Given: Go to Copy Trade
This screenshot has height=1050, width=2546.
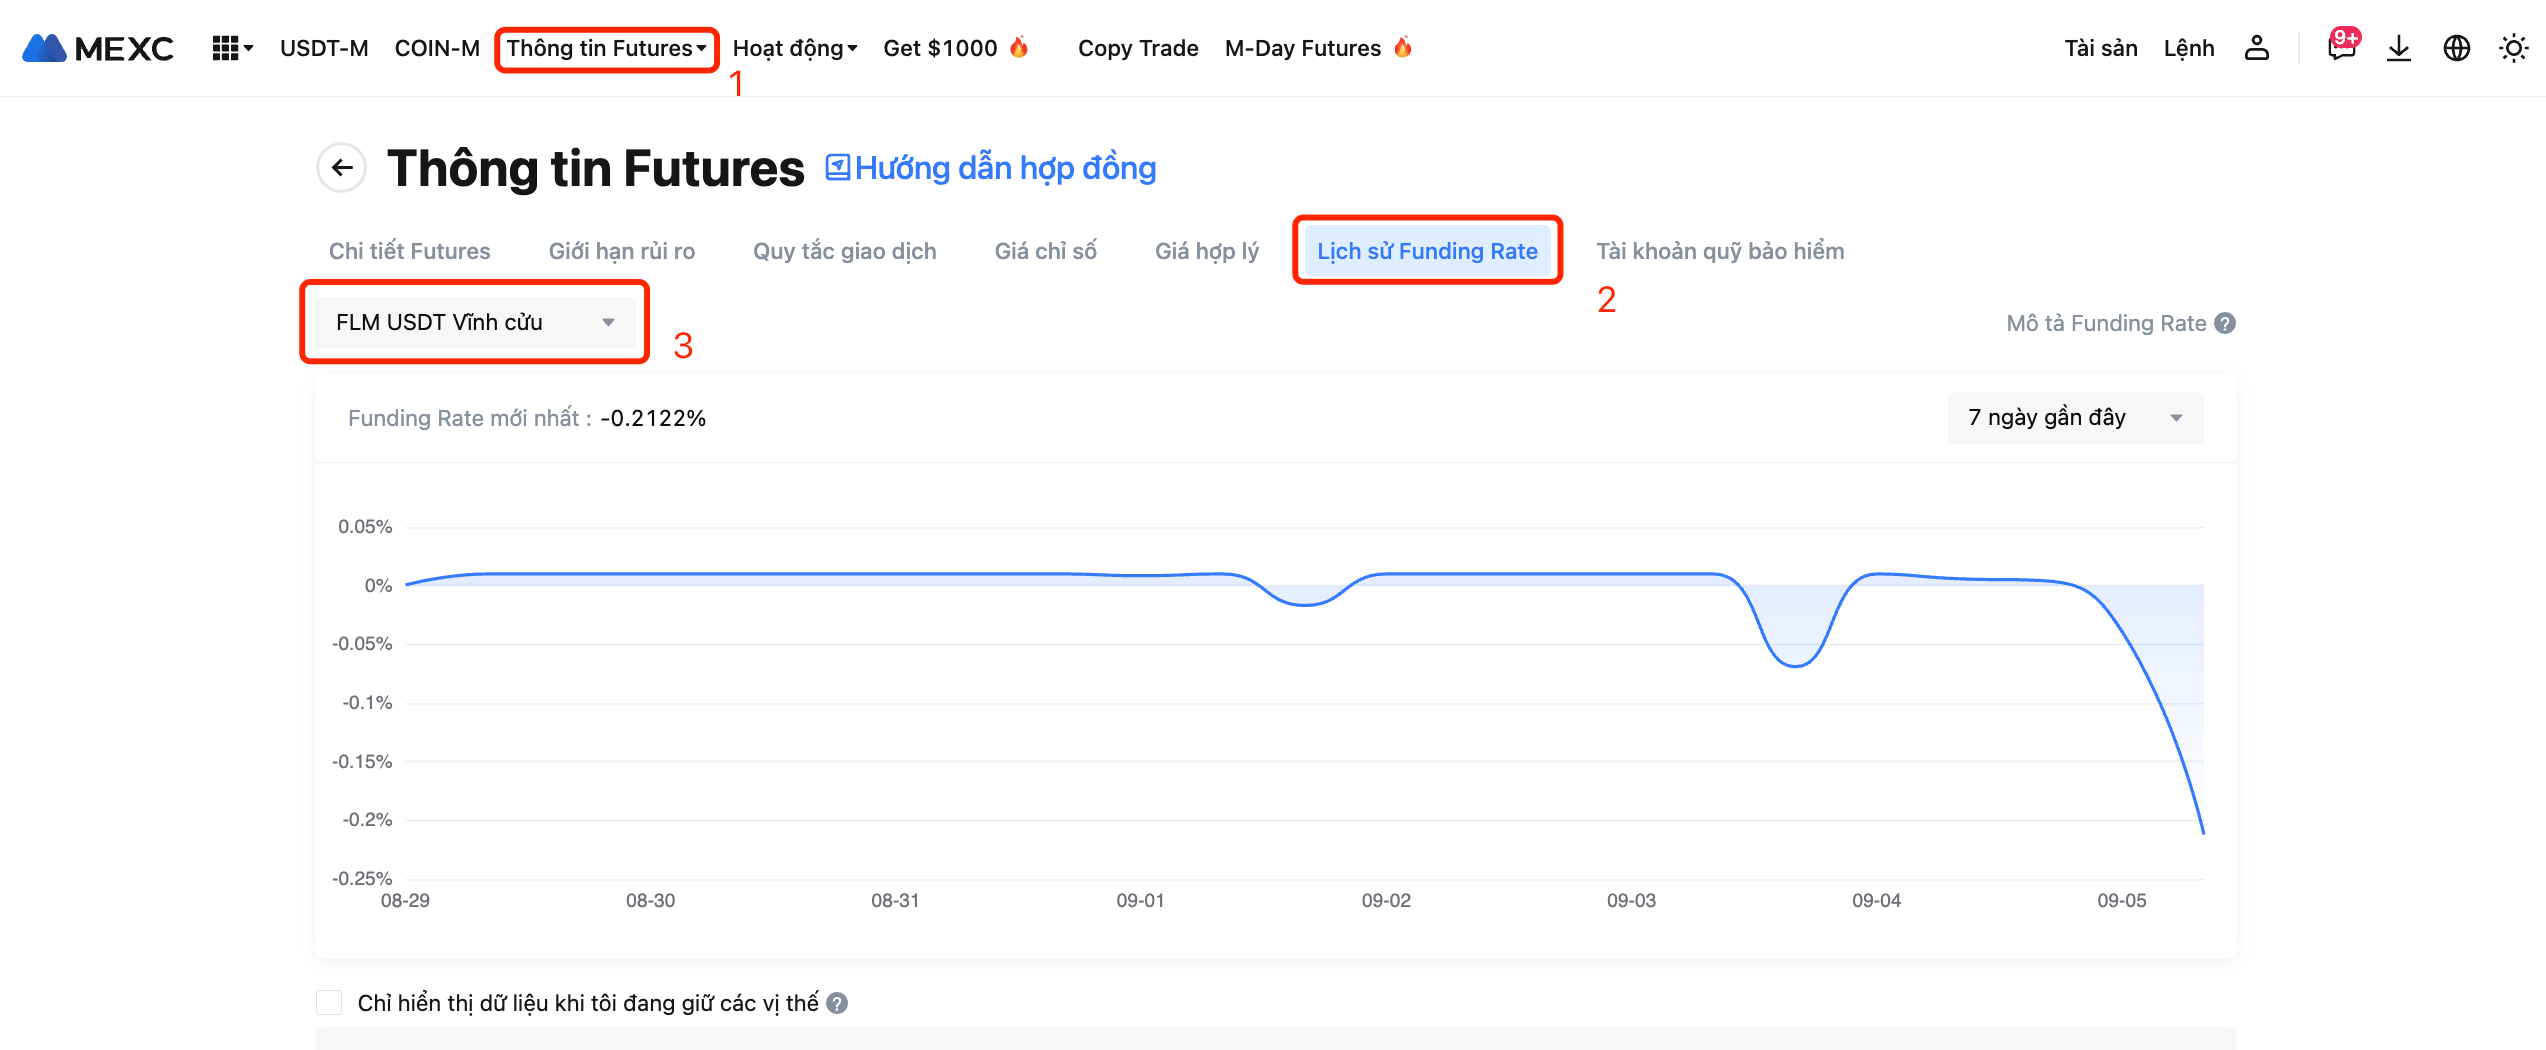Looking at the screenshot, I should [x=1137, y=48].
